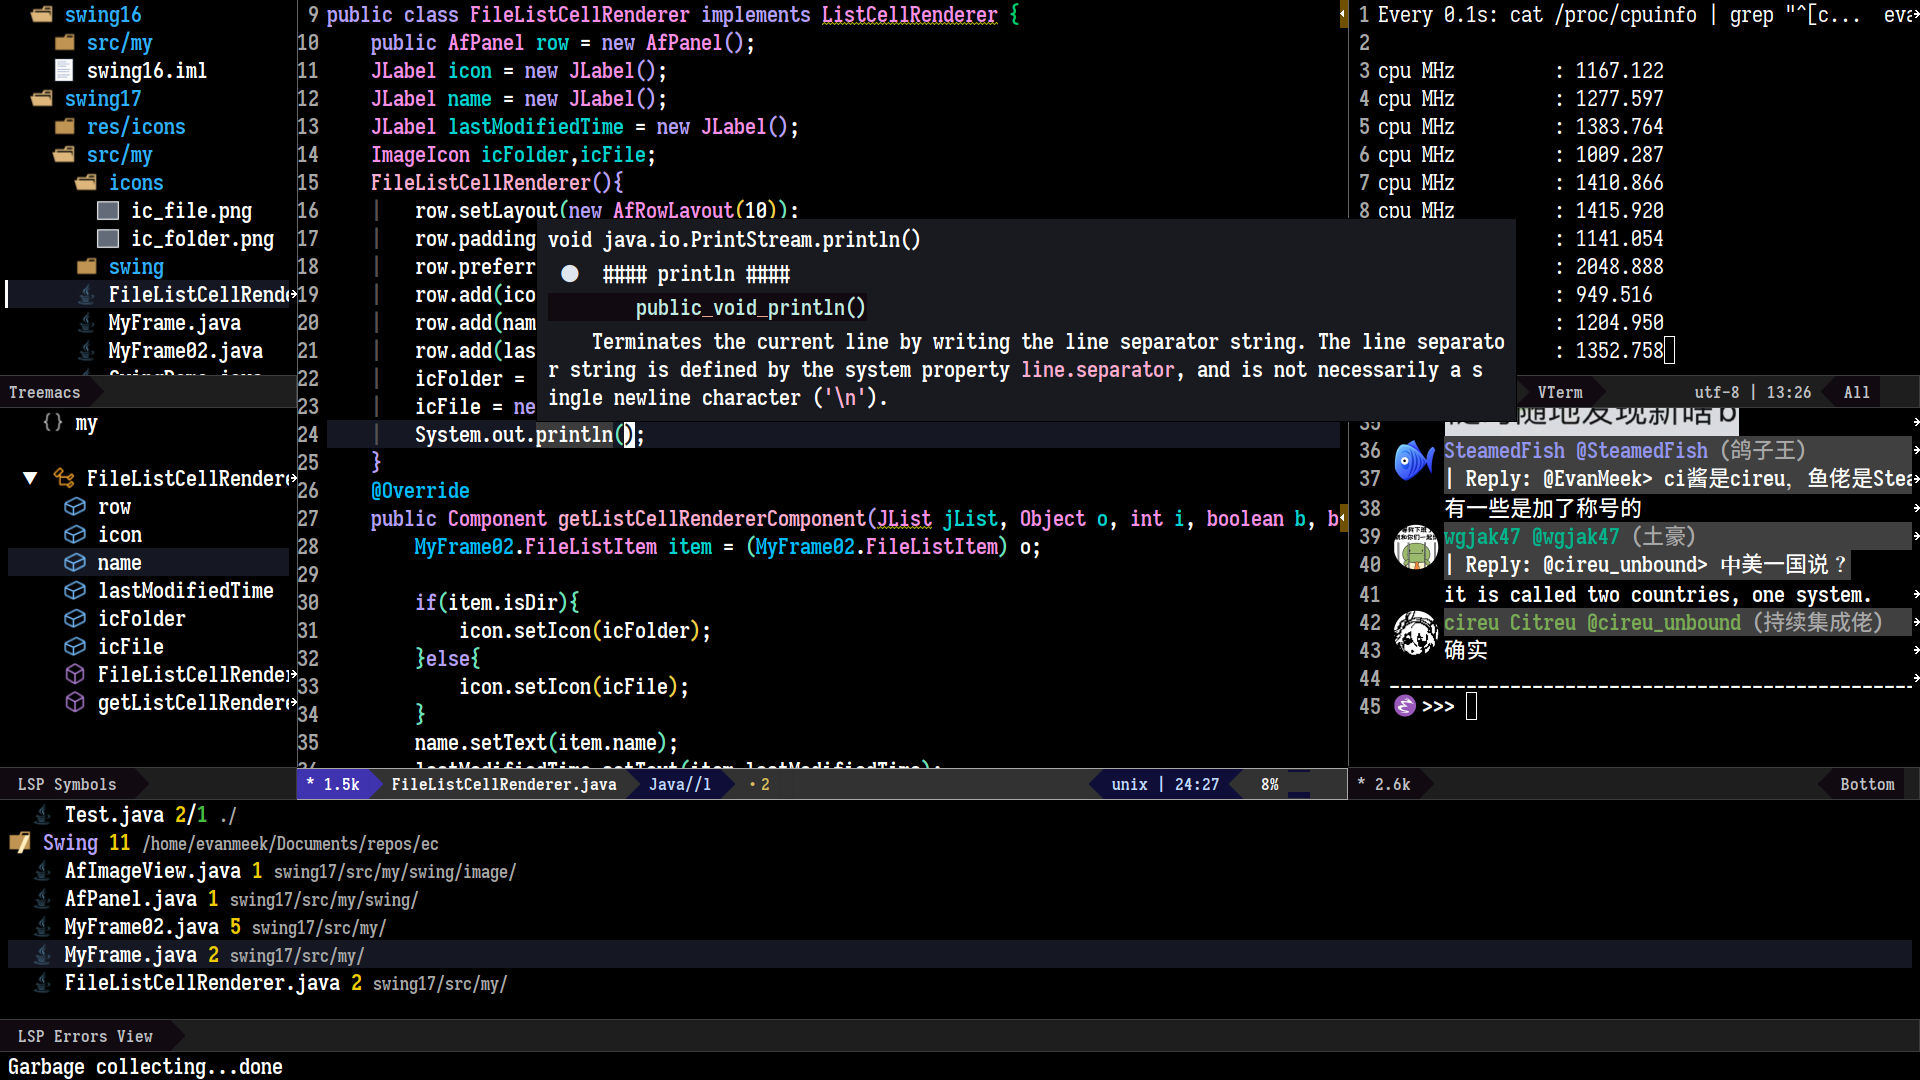Click the chat prompt purple icon

point(1405,707)
